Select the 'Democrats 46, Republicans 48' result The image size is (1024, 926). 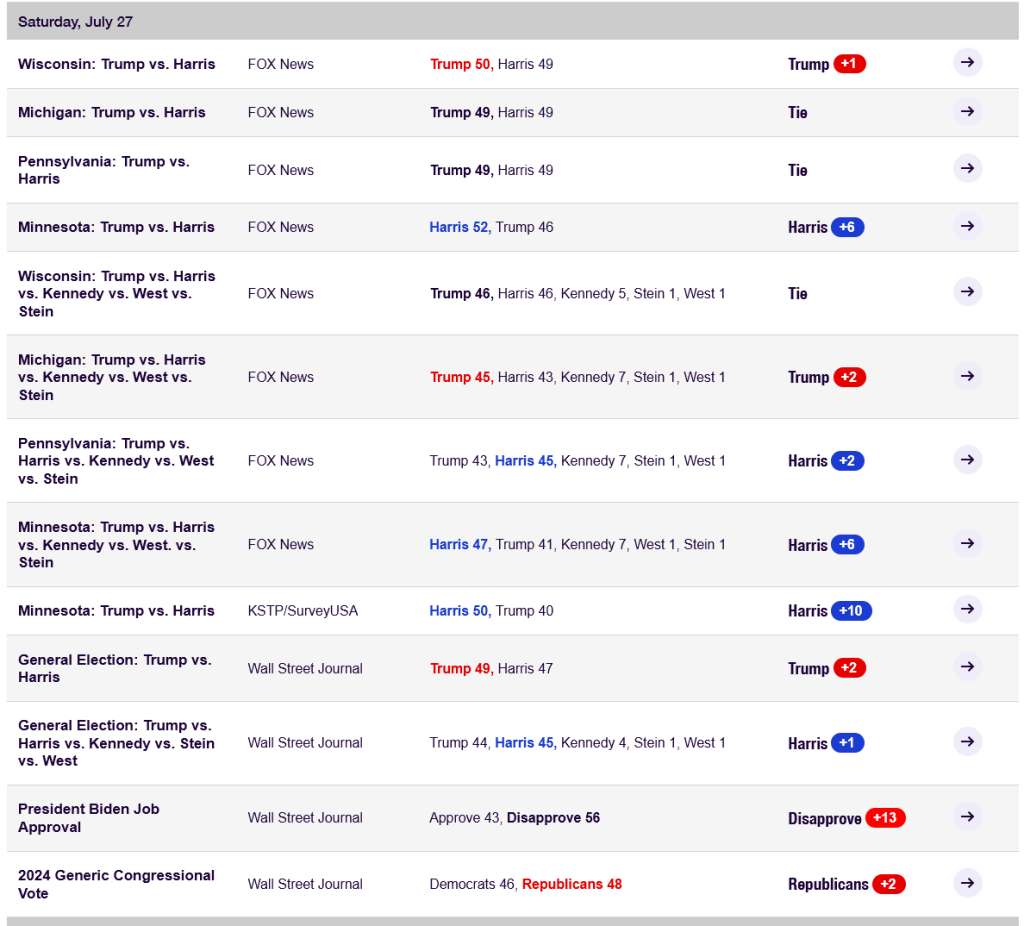click(526, 884)
